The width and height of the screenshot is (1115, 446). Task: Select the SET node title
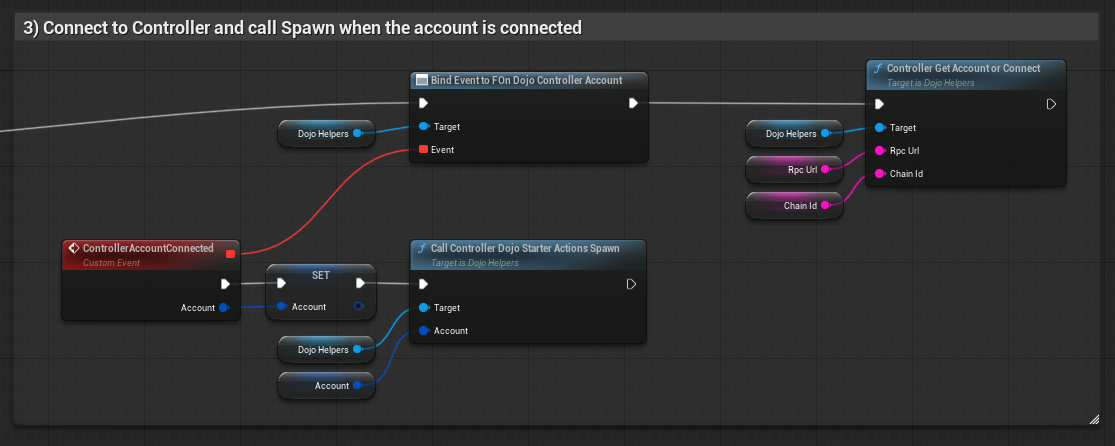[320, 274]
